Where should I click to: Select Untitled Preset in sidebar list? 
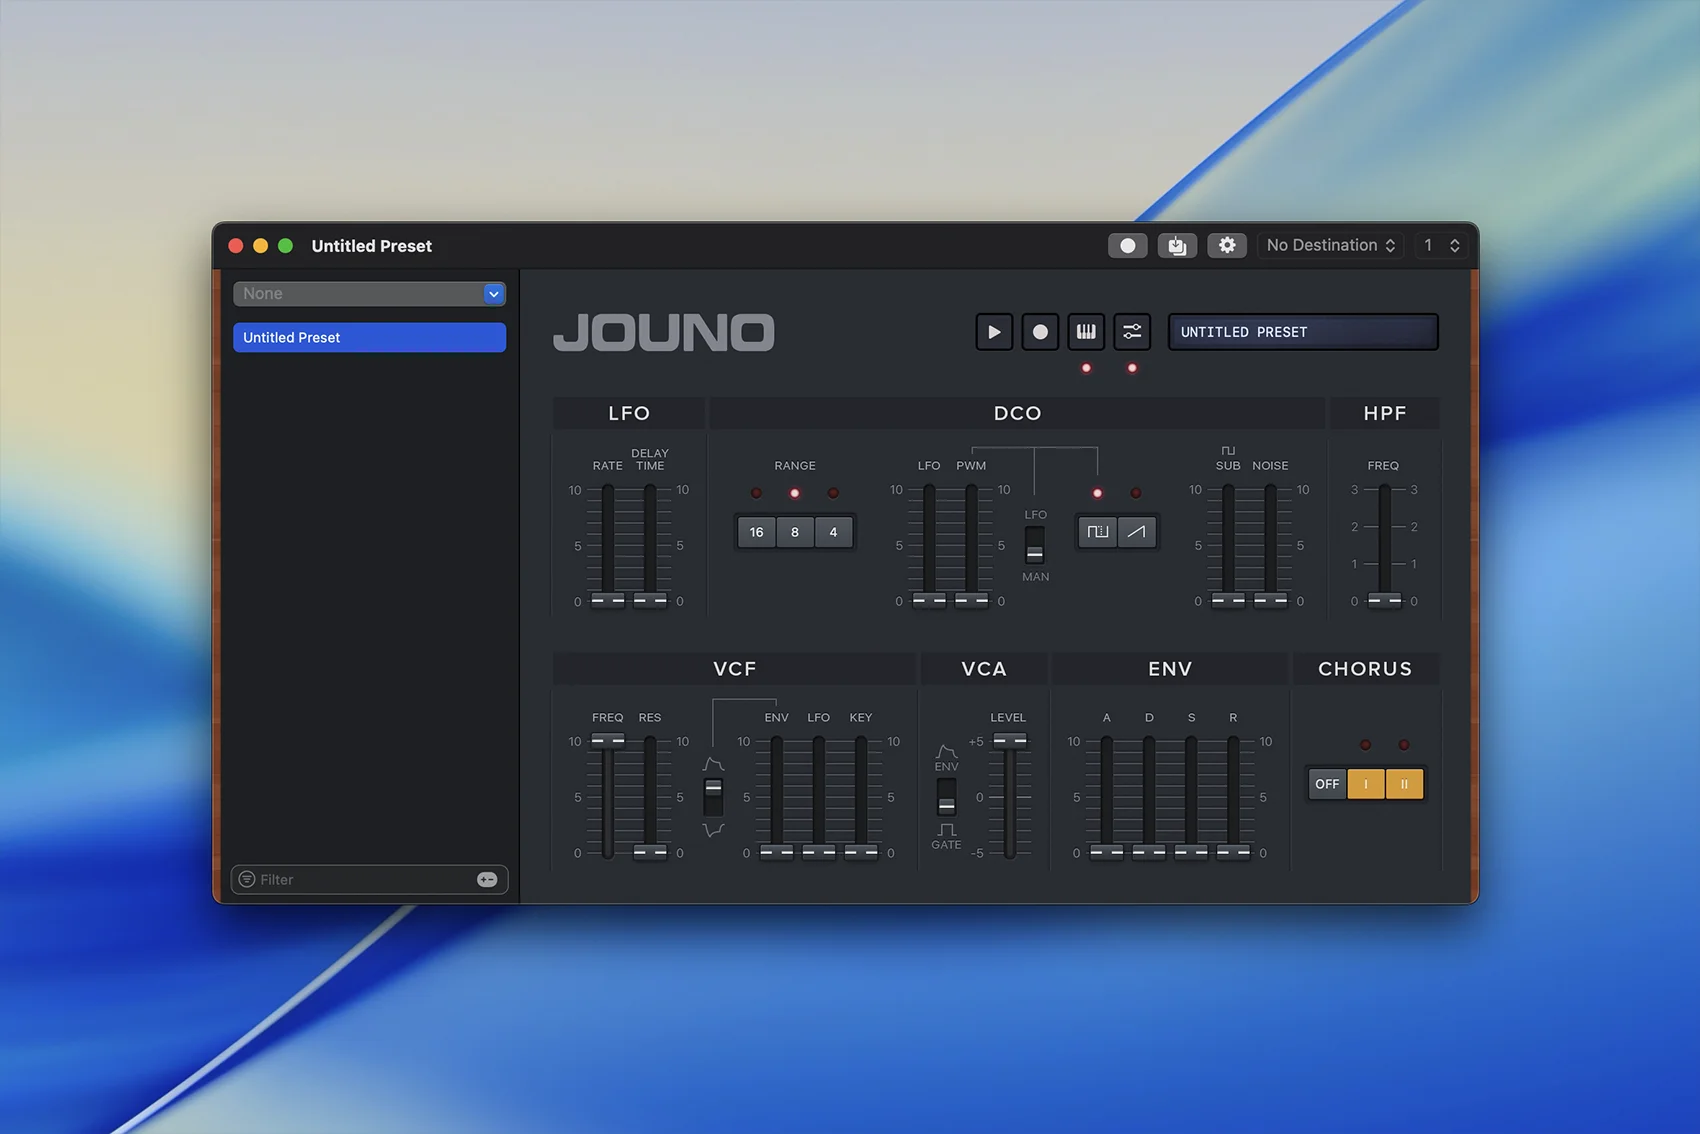click(370, 338)
